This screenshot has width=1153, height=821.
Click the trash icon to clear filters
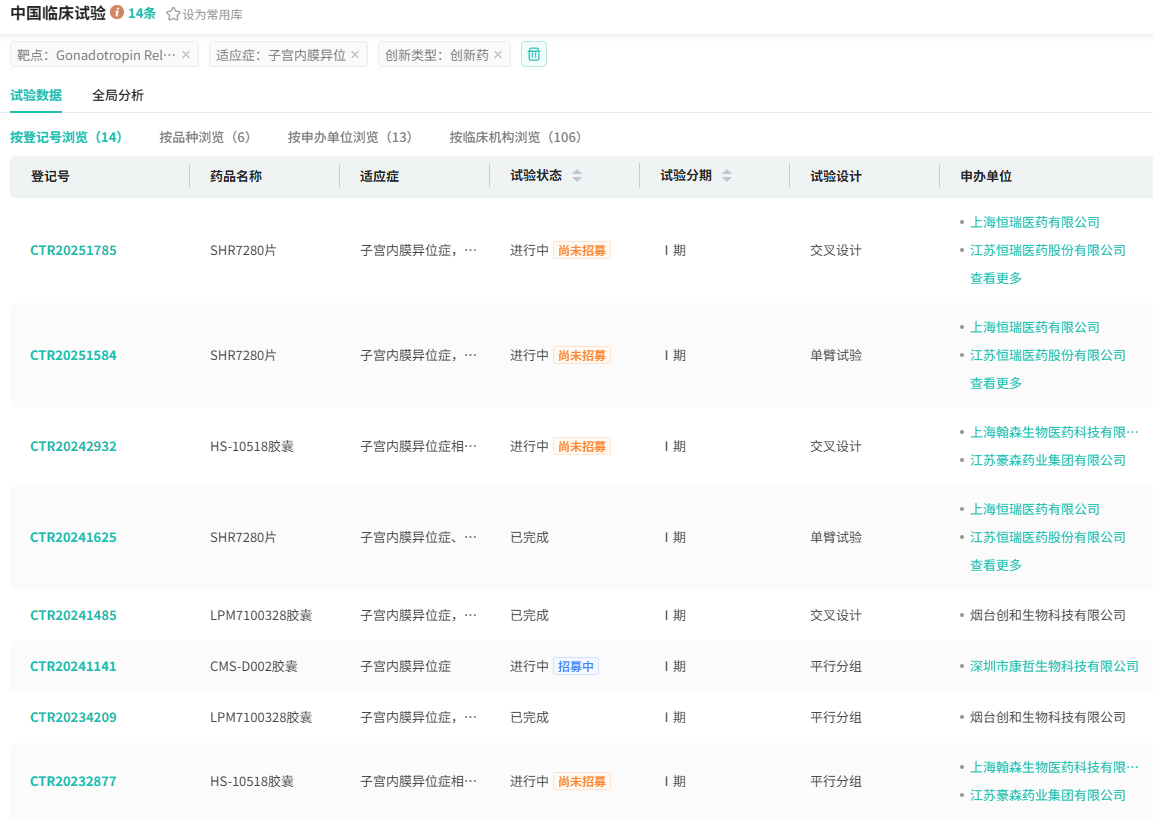tap(534, 54)
